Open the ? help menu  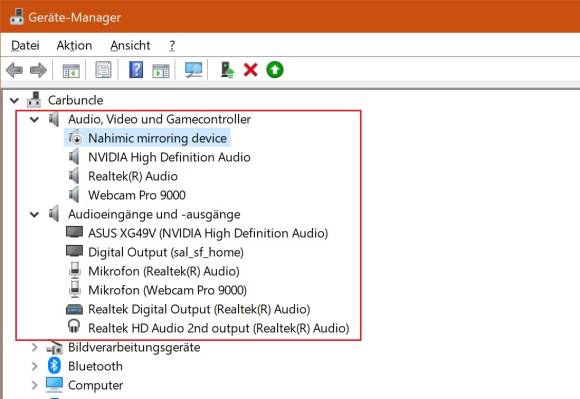tap(172, 45)
